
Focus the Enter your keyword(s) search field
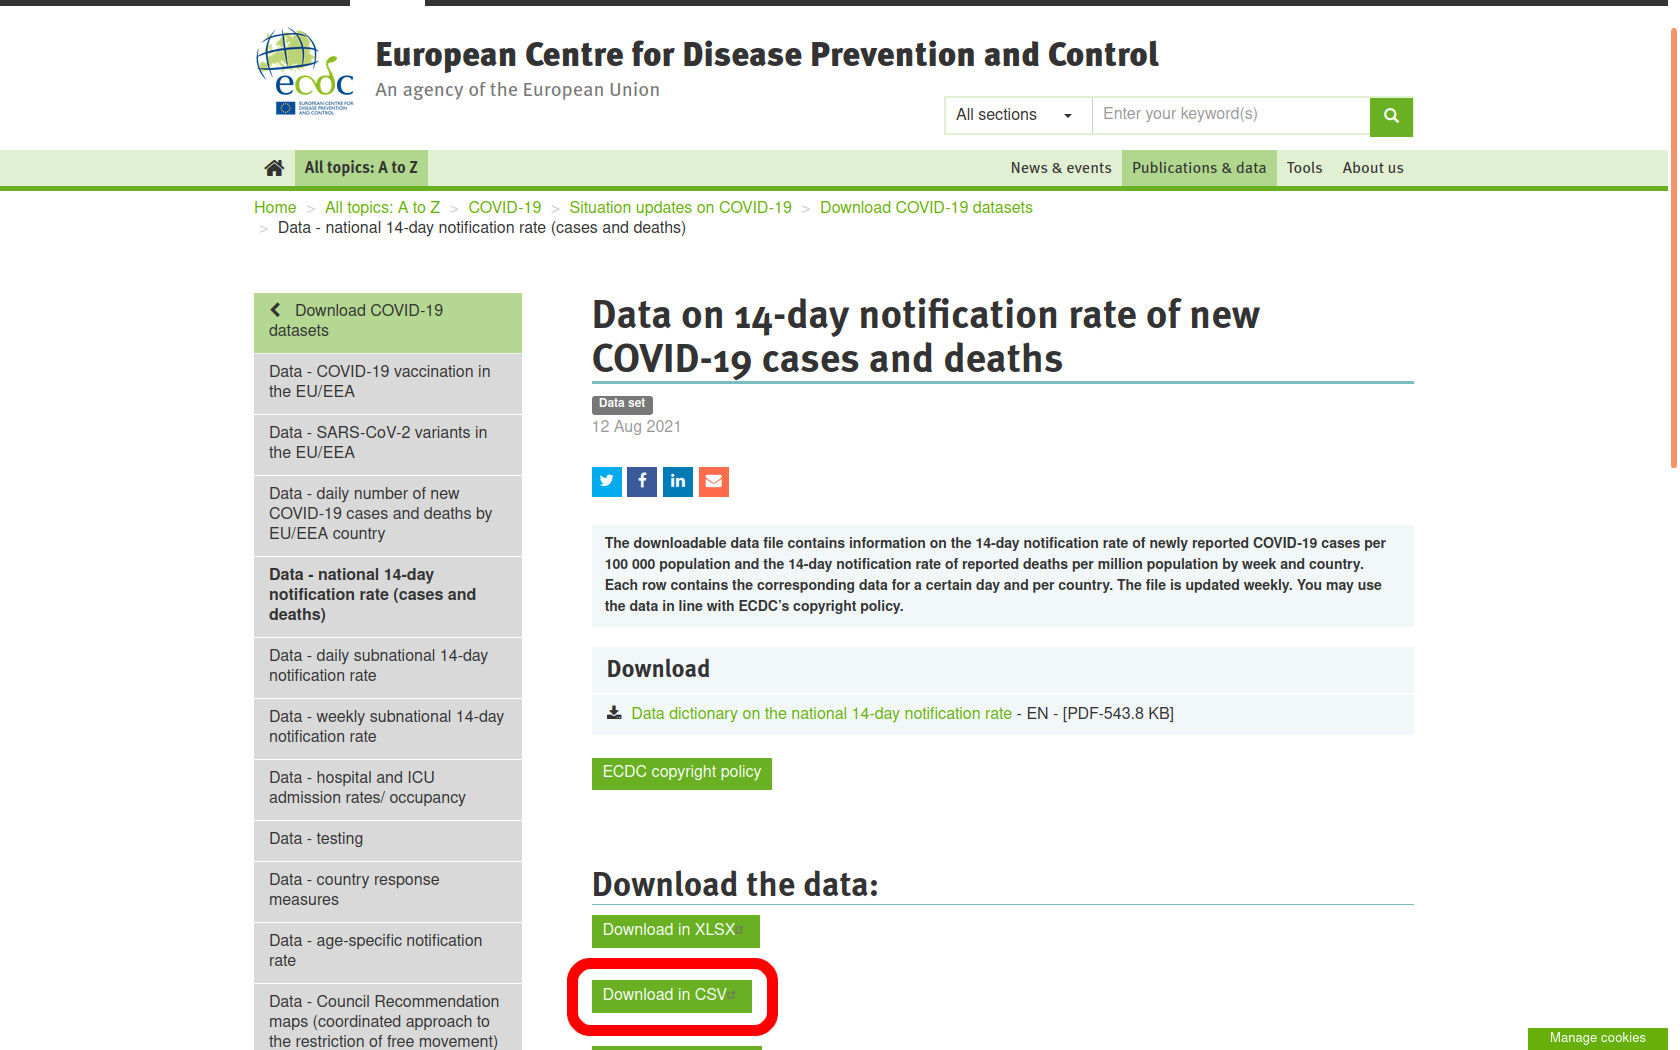[1231, 115]
